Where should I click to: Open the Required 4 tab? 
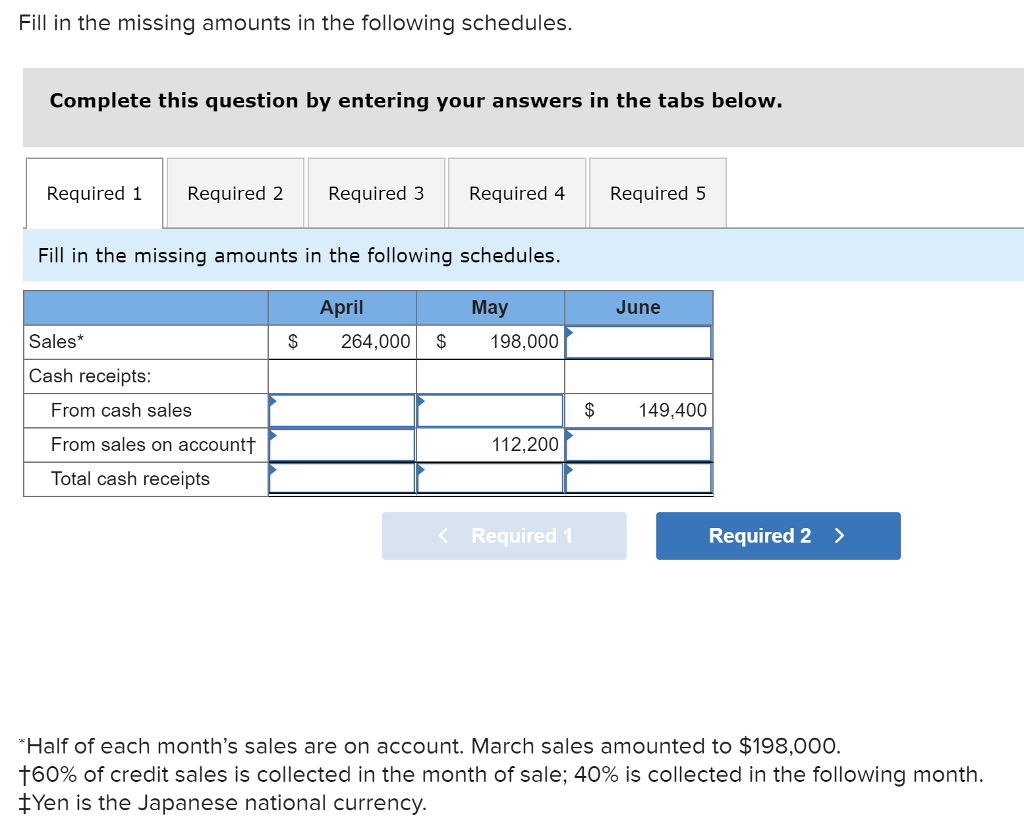coord(517,192)
